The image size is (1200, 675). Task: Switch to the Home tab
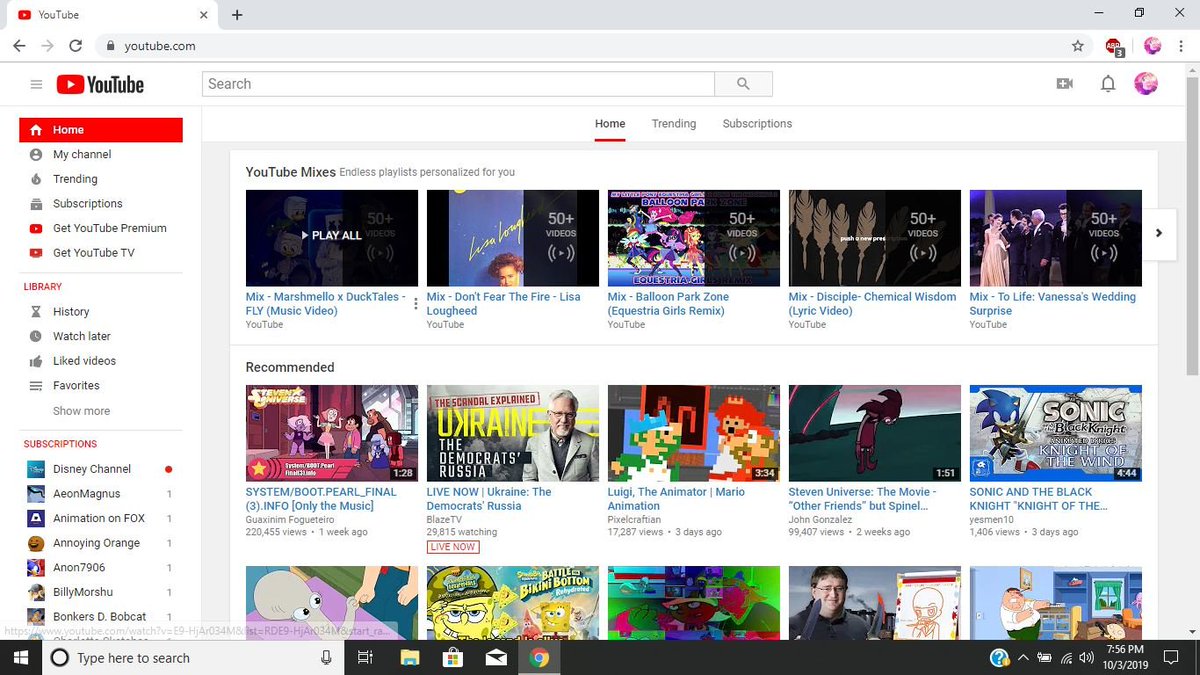pos(610,124)
